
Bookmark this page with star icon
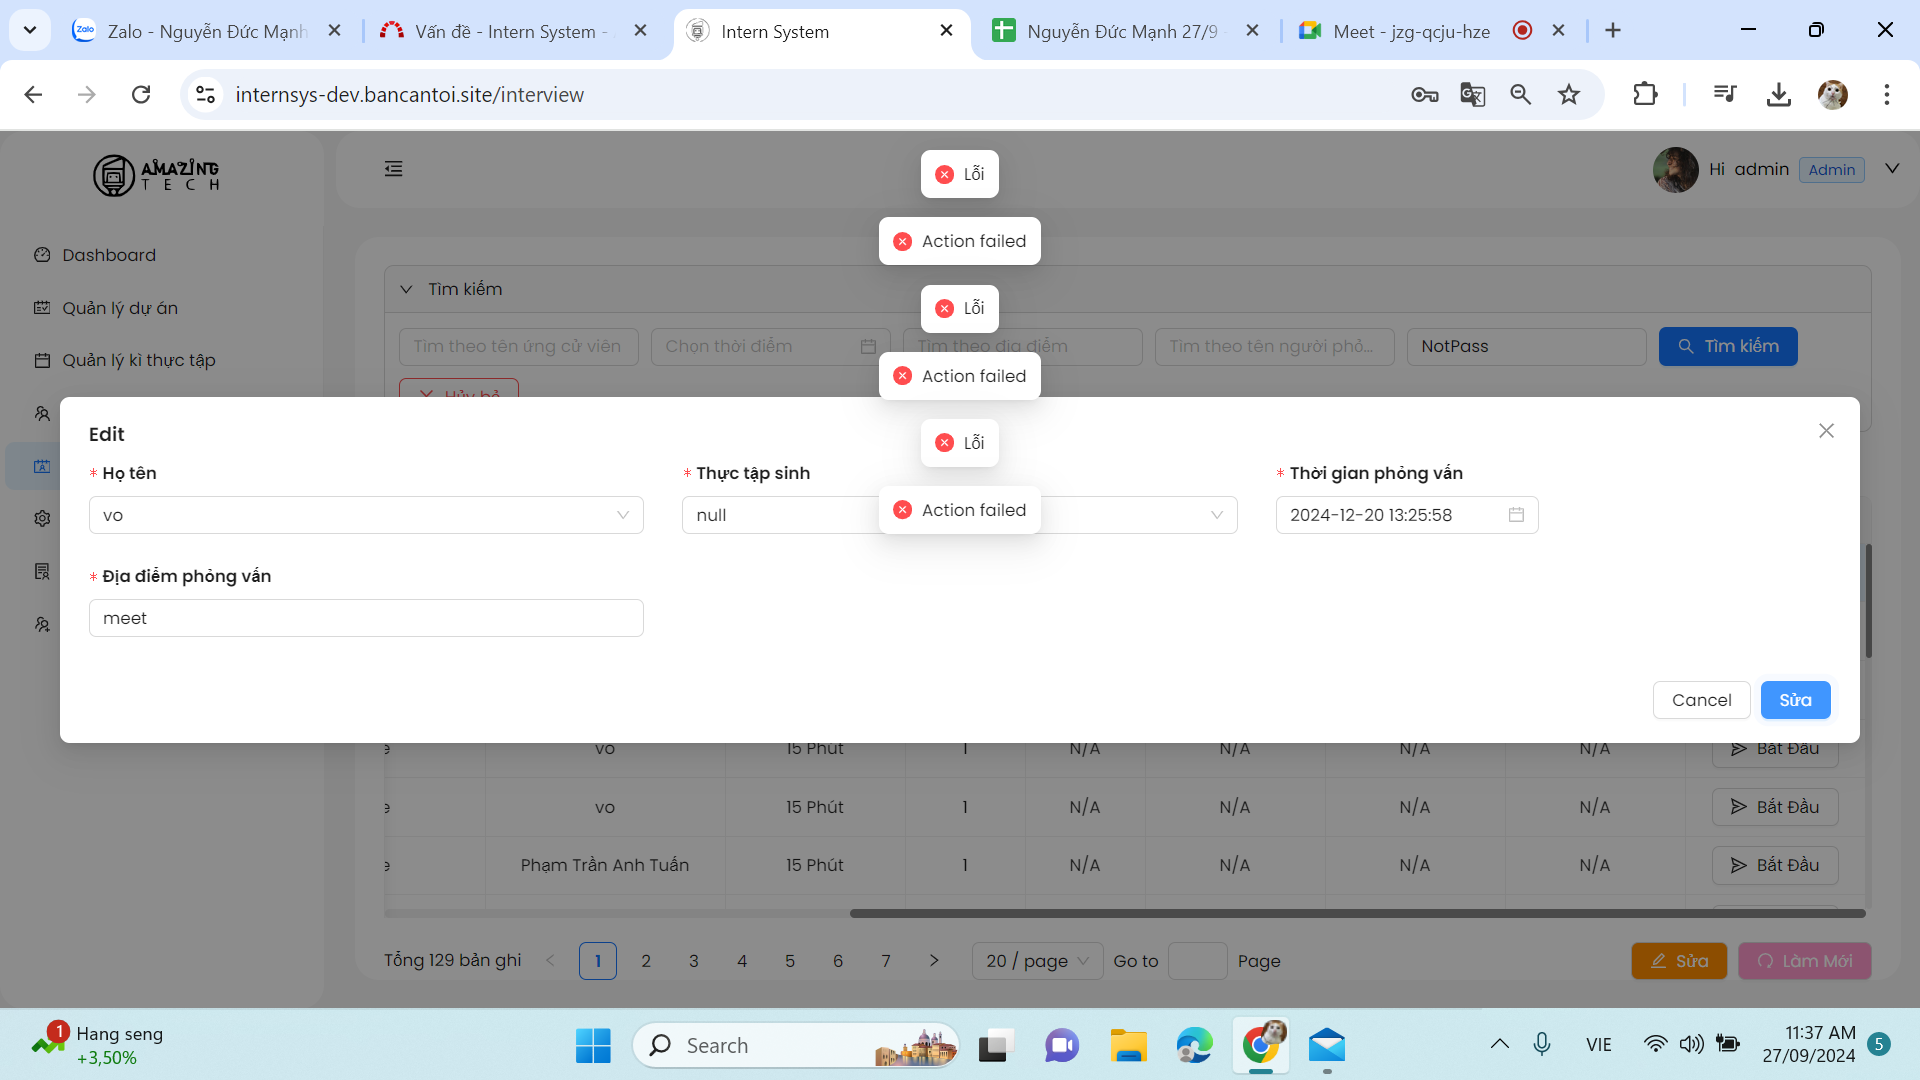click(x=1569, y=95)
